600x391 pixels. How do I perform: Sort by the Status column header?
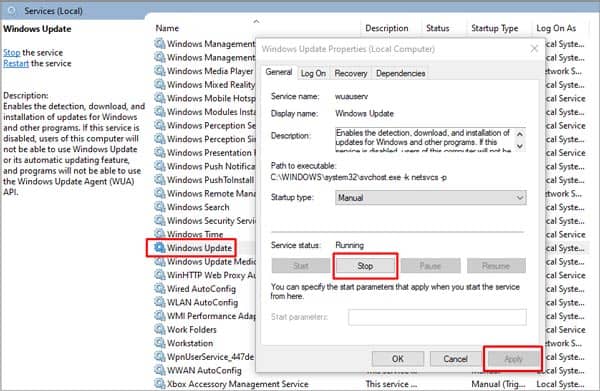(437, 28)
